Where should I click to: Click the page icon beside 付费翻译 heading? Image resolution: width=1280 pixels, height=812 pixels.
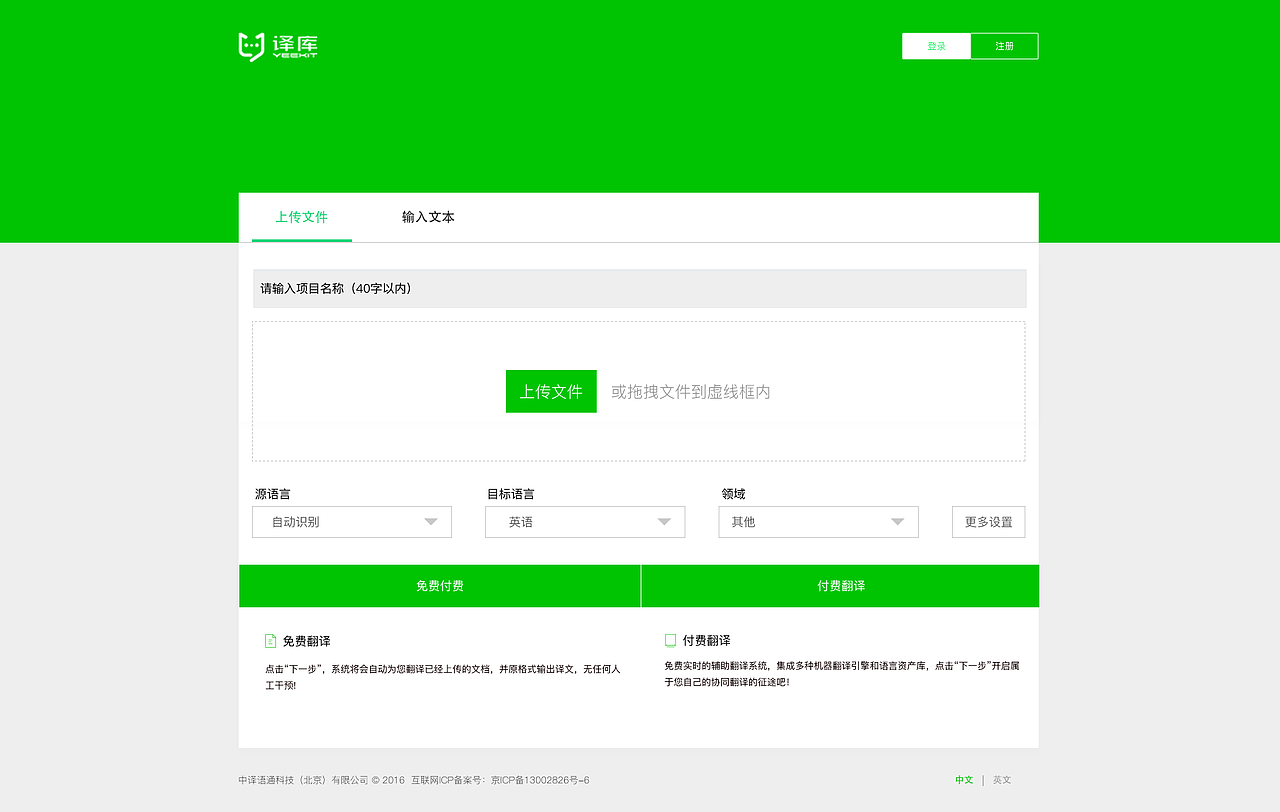670,641
